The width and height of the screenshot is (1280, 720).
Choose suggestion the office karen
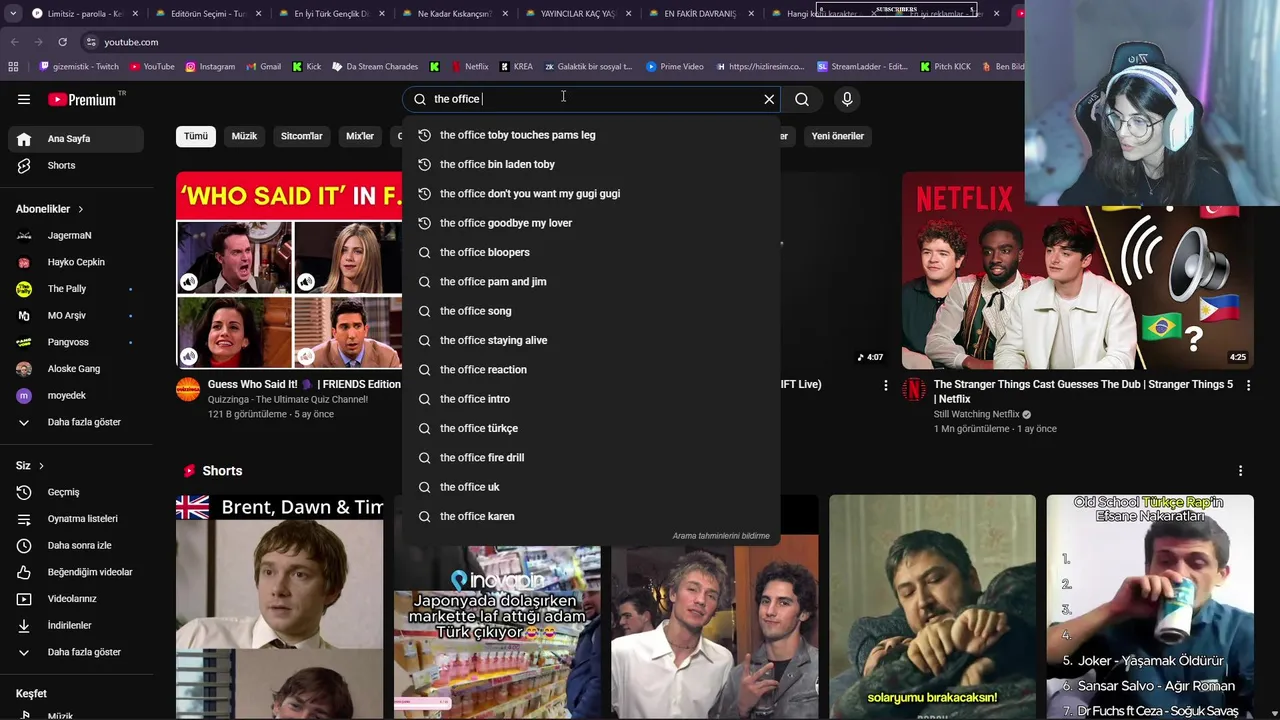click(591, 516)
